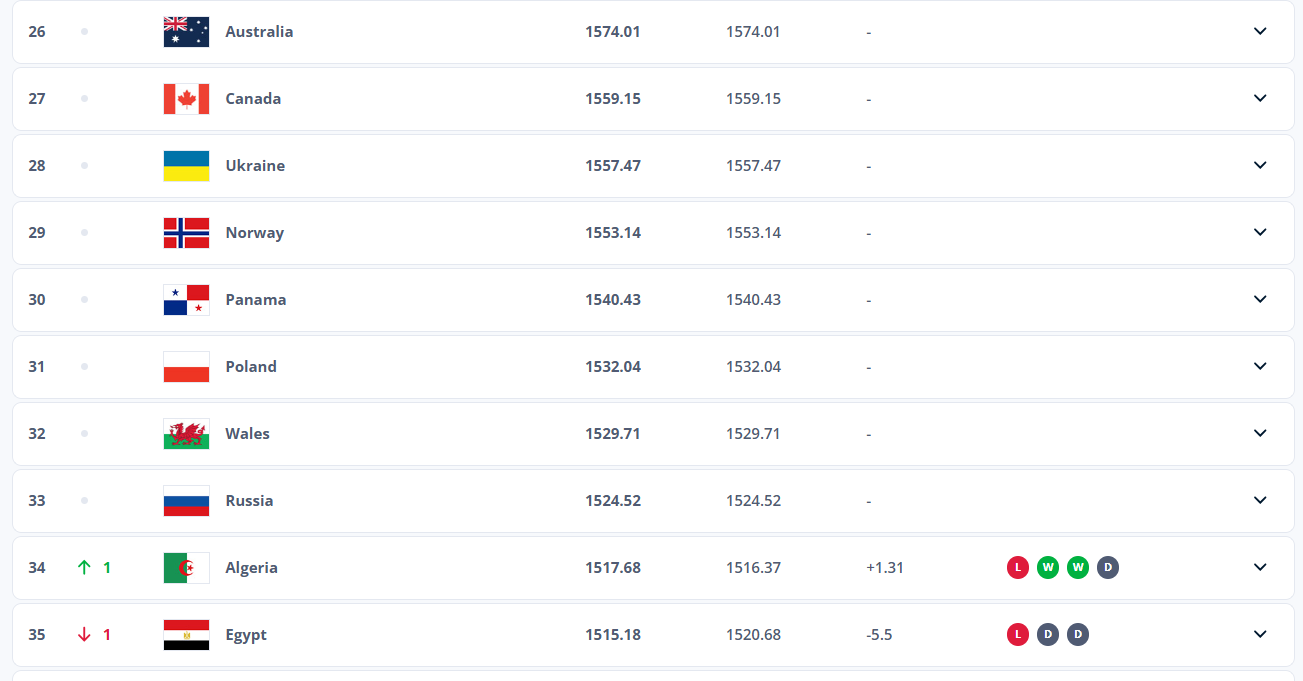Select Algeria's first green W badge
The image size is (1303, 681).
click(x=1048, y=568)
